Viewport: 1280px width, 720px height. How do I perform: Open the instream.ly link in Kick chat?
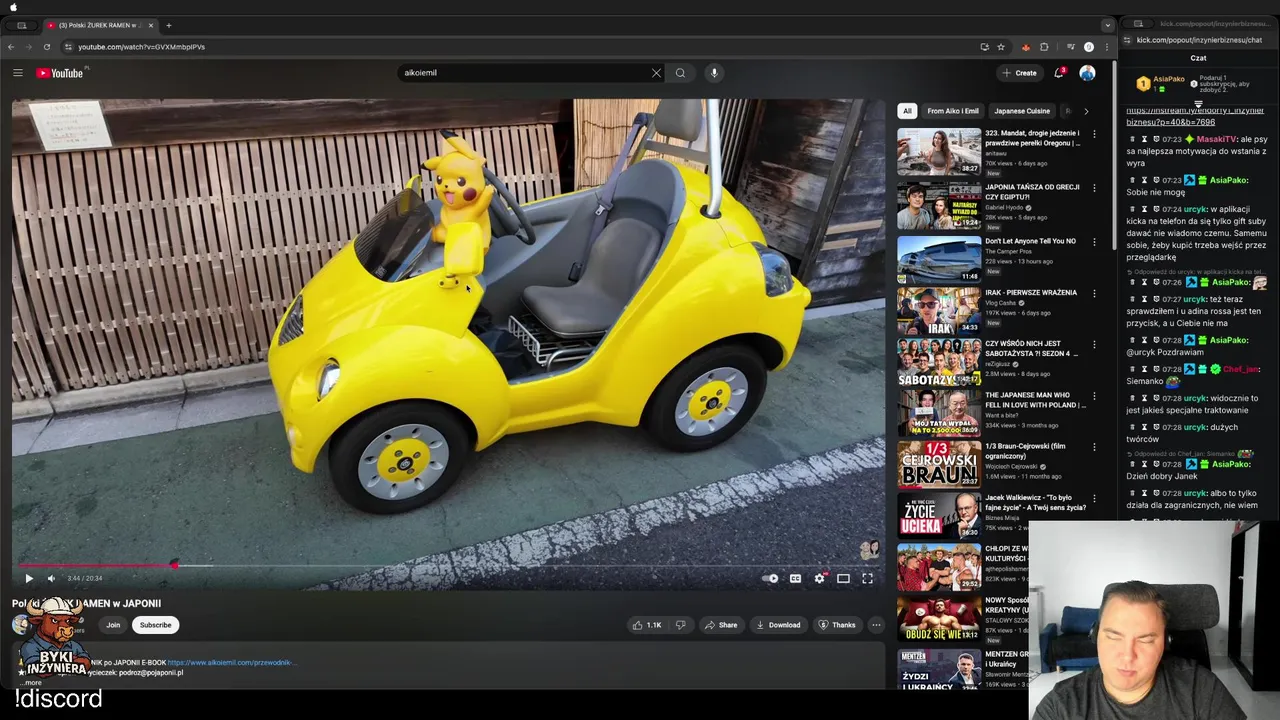[x=1195, y=116]
